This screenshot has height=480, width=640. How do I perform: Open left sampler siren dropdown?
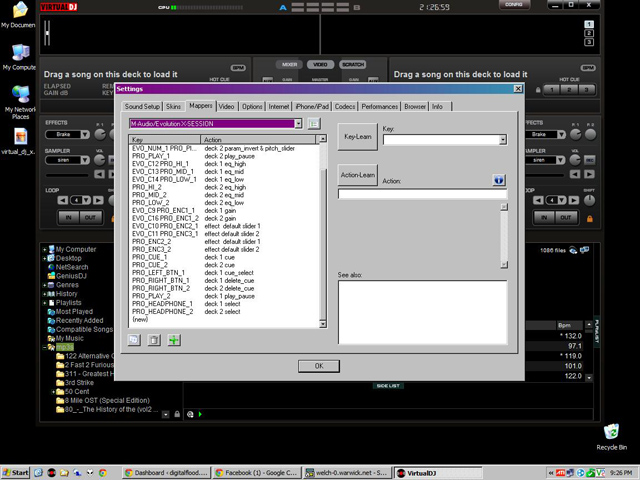click(85, 160)
